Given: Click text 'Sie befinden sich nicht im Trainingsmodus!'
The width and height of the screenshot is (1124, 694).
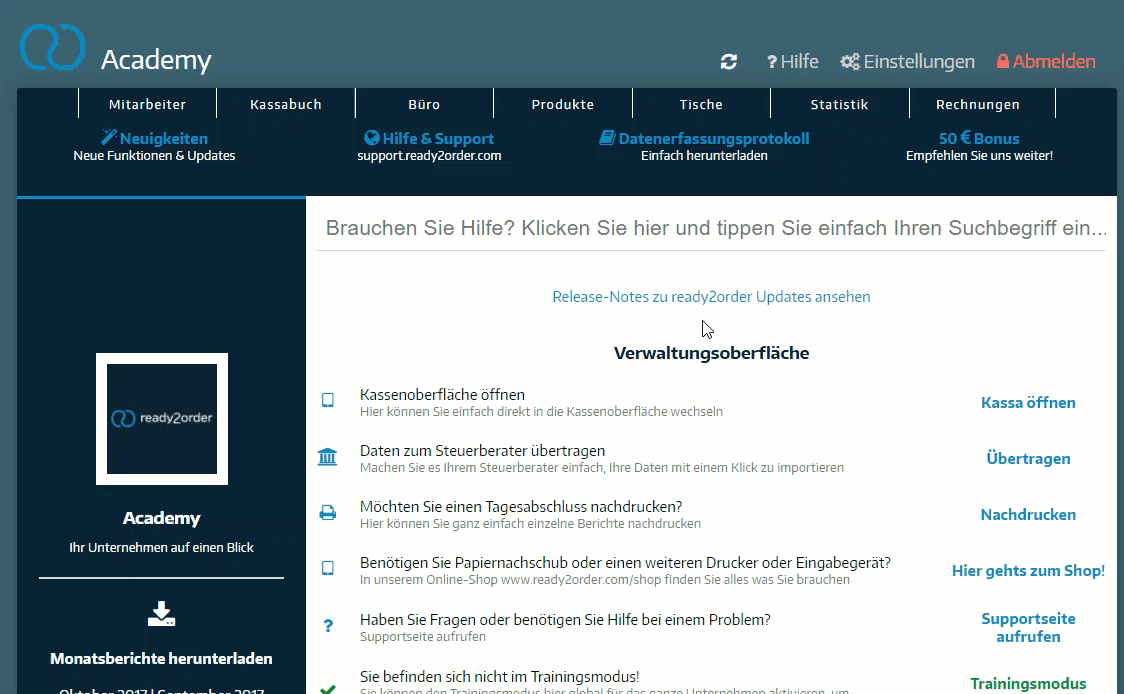Looking at the screenshot, I should point(500,677).
